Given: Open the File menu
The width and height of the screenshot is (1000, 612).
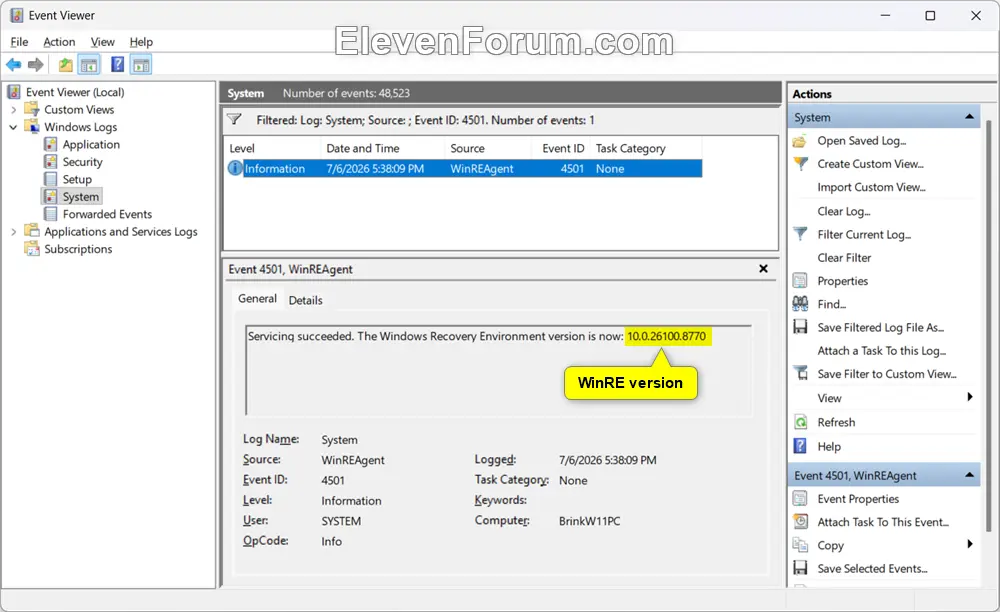Looking at the screenshot, I should tap(19, 42).
